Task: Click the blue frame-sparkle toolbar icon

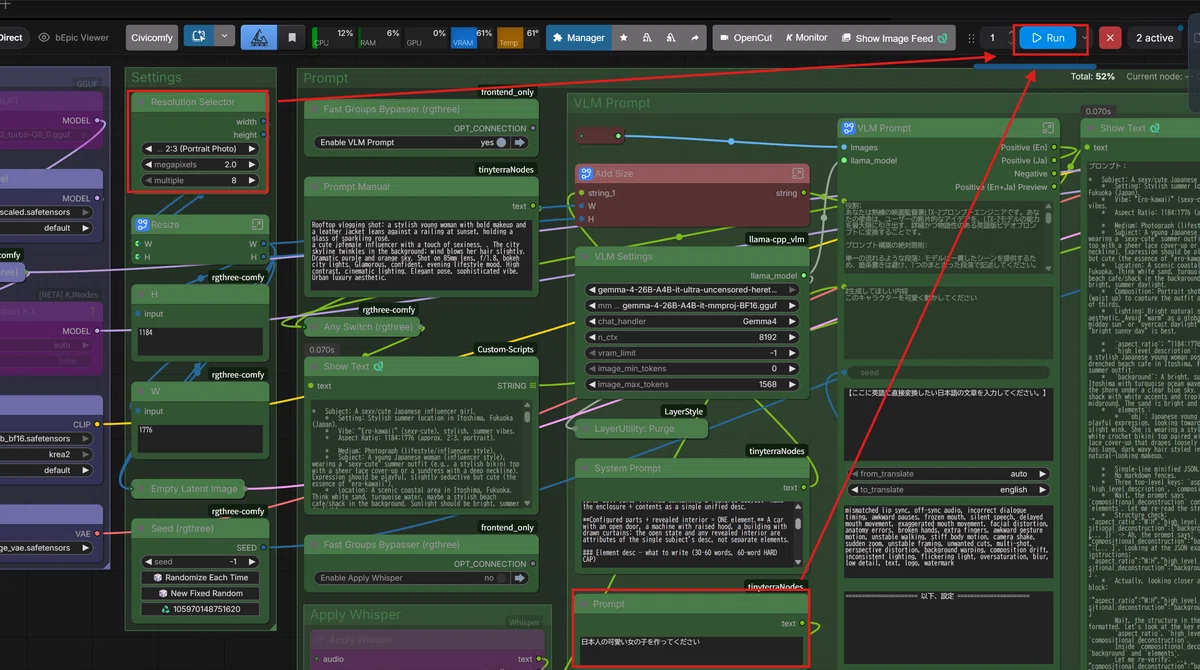Action: 199,37
